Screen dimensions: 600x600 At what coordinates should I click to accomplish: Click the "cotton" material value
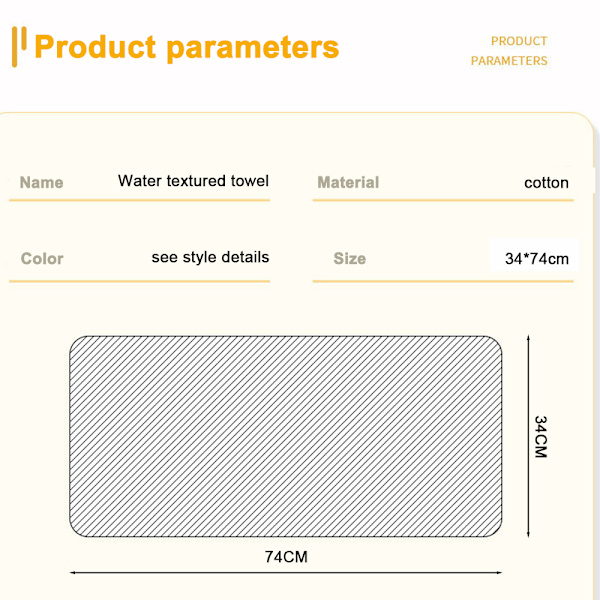pyautogui.click(x=546, y=183)
